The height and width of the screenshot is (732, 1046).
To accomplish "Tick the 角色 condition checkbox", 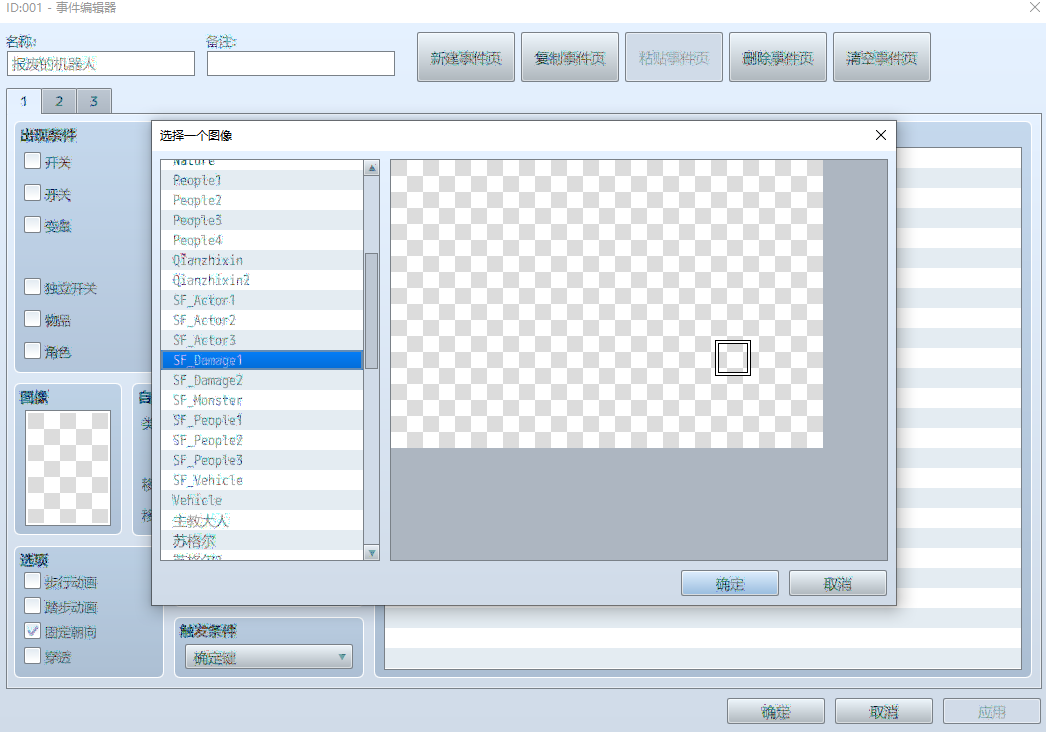I will click(x=32, y=350).
